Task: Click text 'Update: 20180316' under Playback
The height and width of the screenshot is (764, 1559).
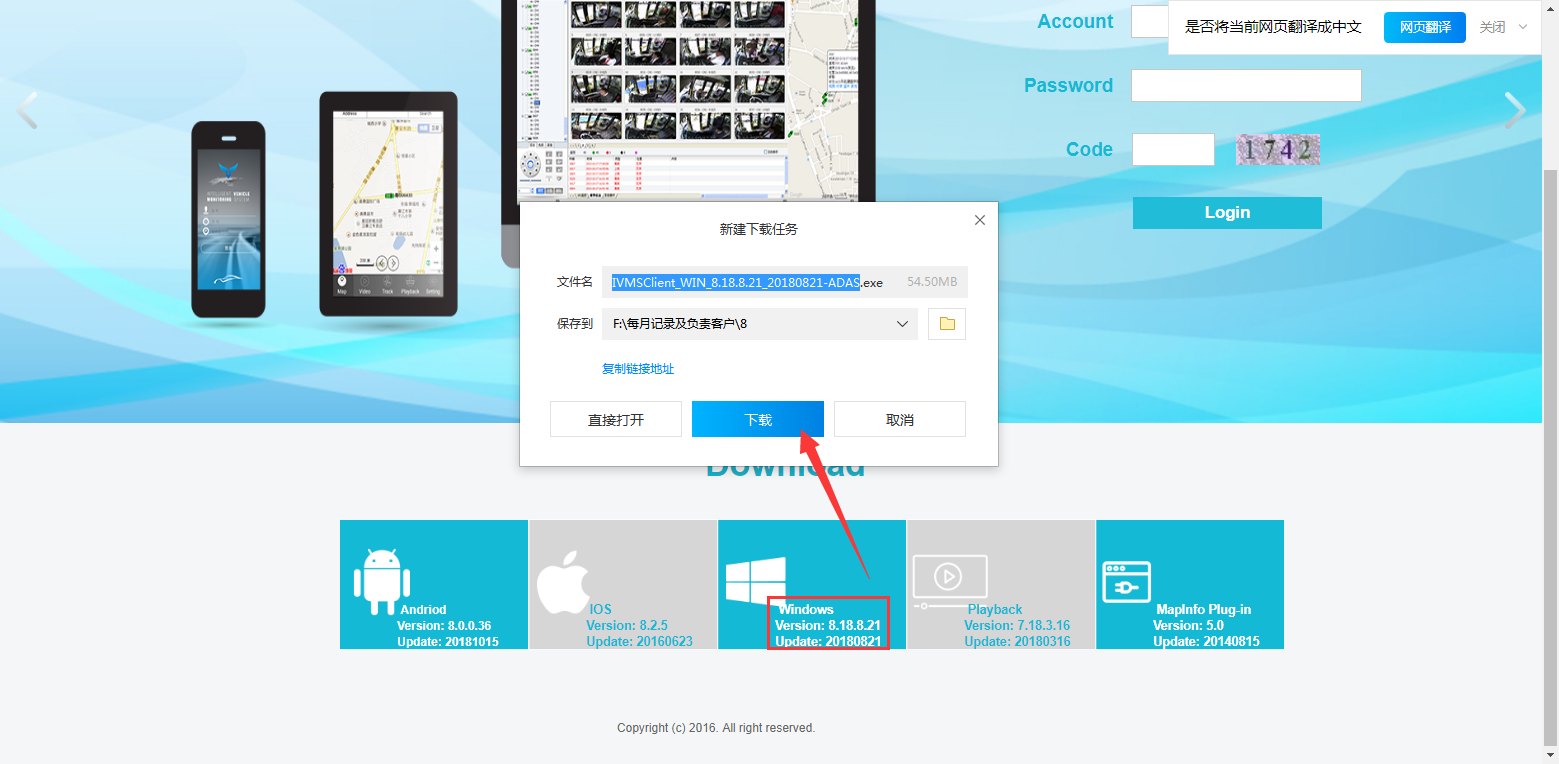Action: [1017, 641]
